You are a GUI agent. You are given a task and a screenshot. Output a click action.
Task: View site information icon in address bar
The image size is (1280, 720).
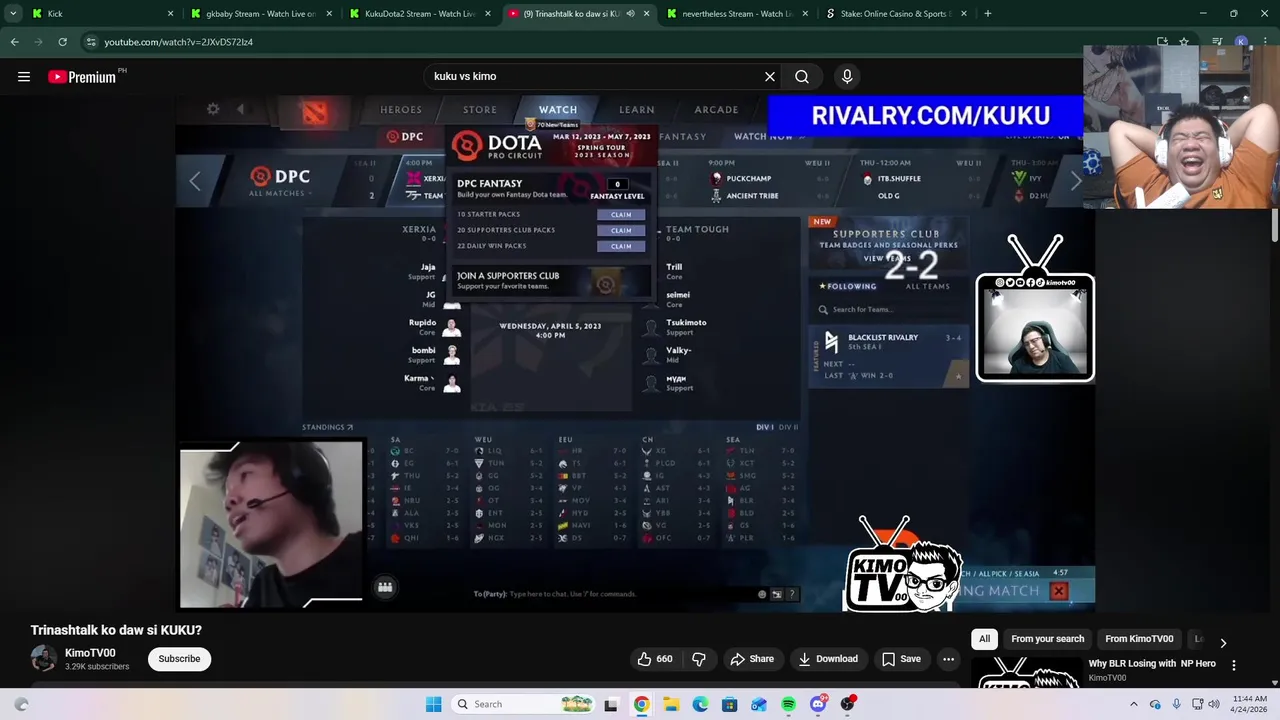91,42
